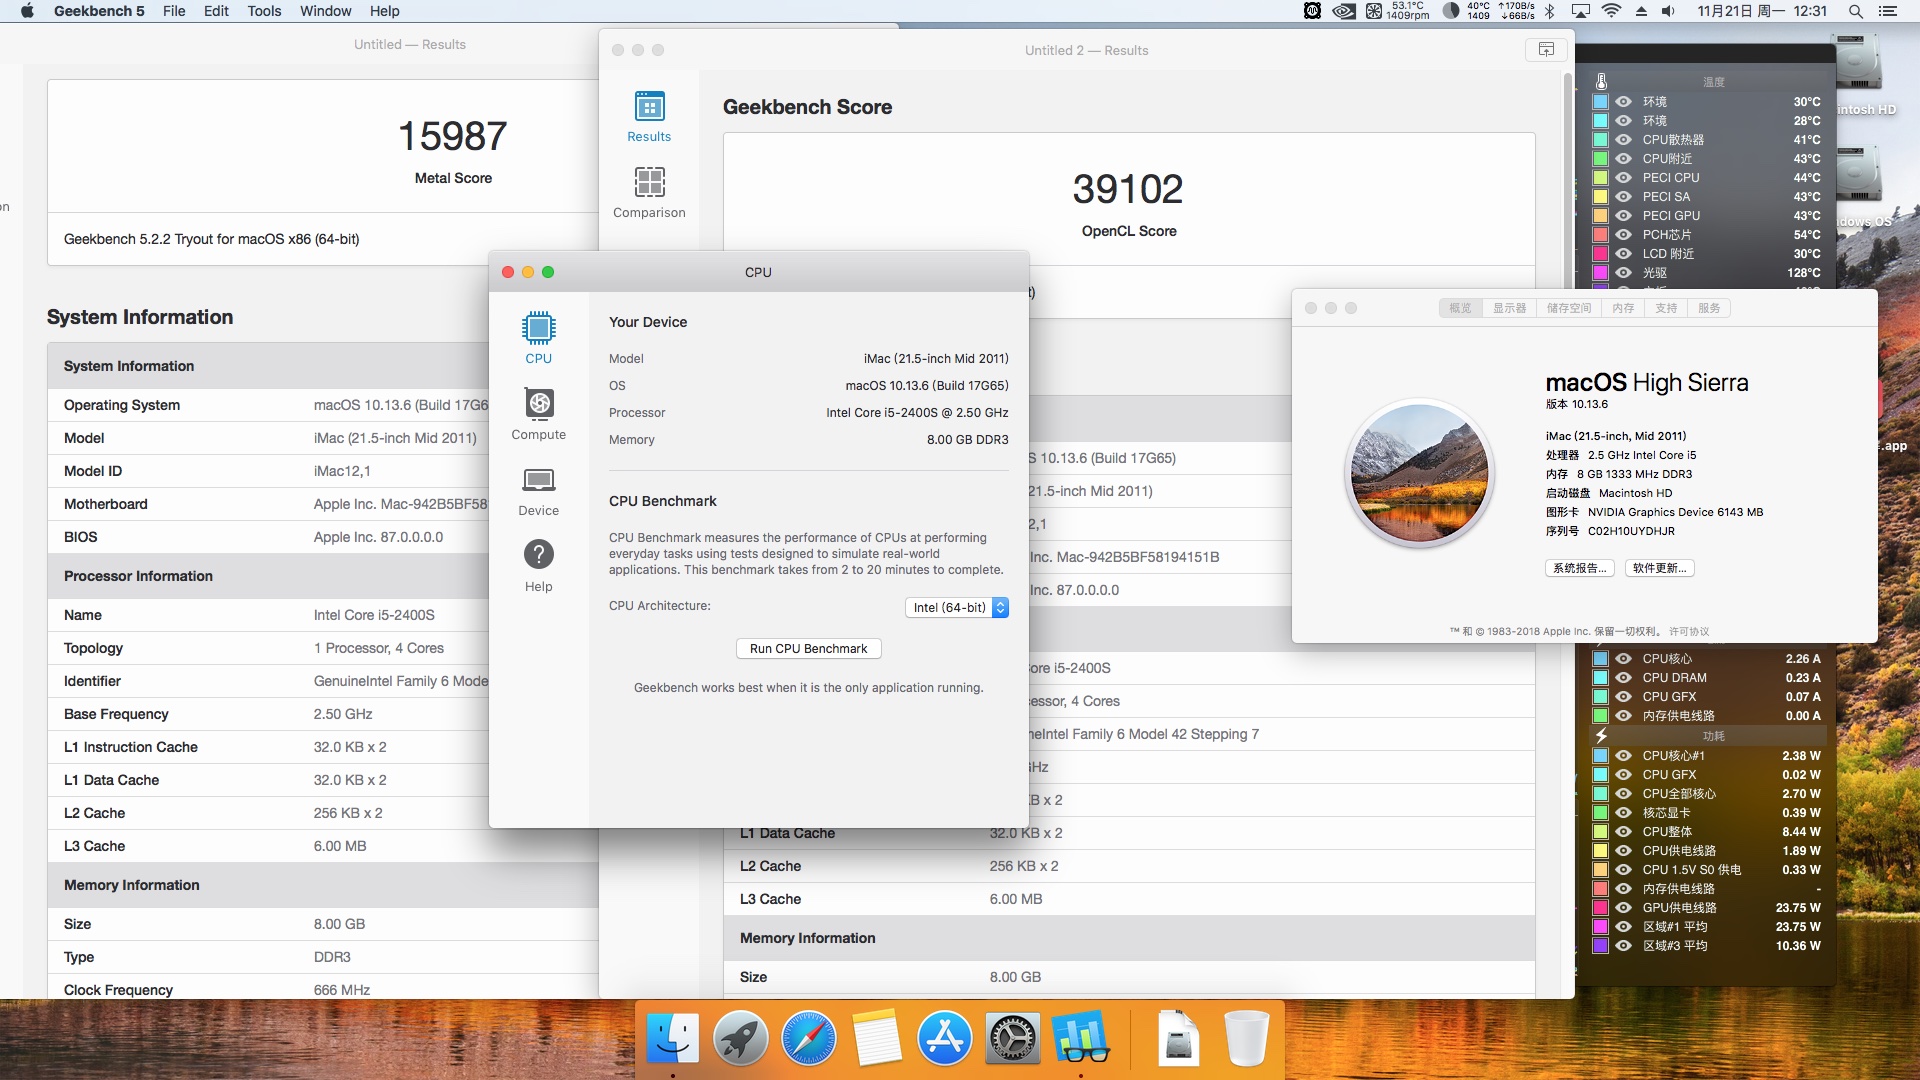Click macOS High Sierra artwork in About This Mac
1920x1080 pixels.
point(1420,473)
